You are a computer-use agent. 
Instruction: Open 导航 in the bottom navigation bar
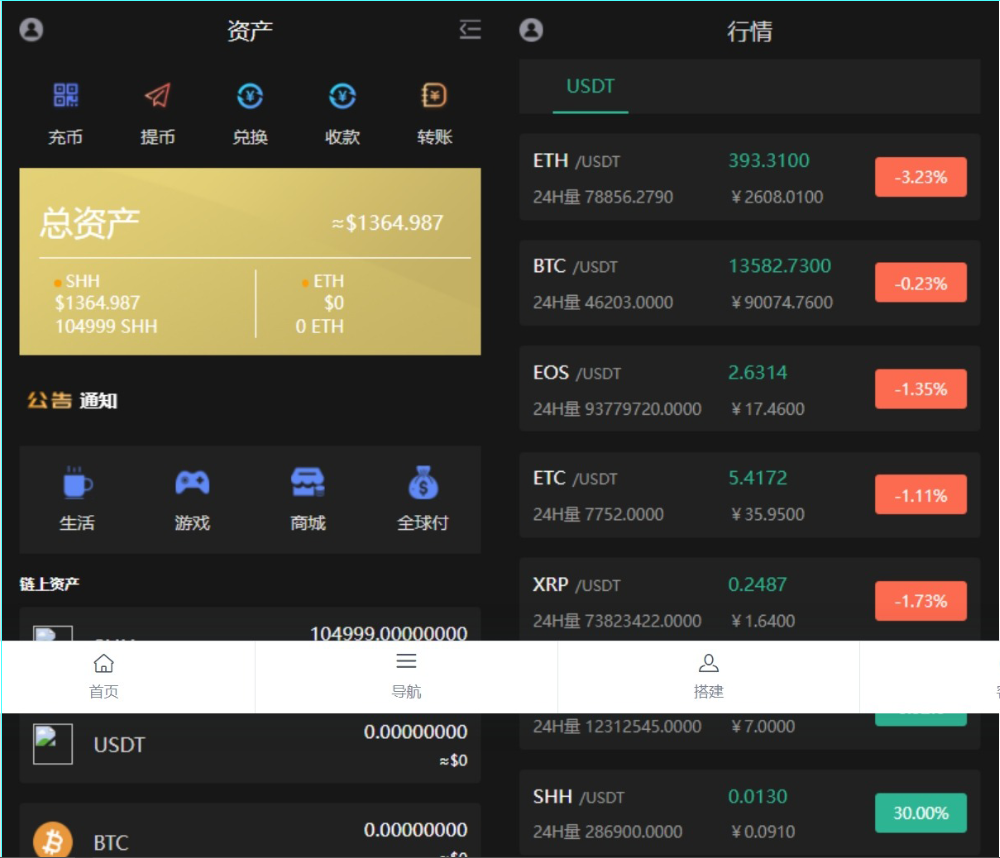(406, 676)
